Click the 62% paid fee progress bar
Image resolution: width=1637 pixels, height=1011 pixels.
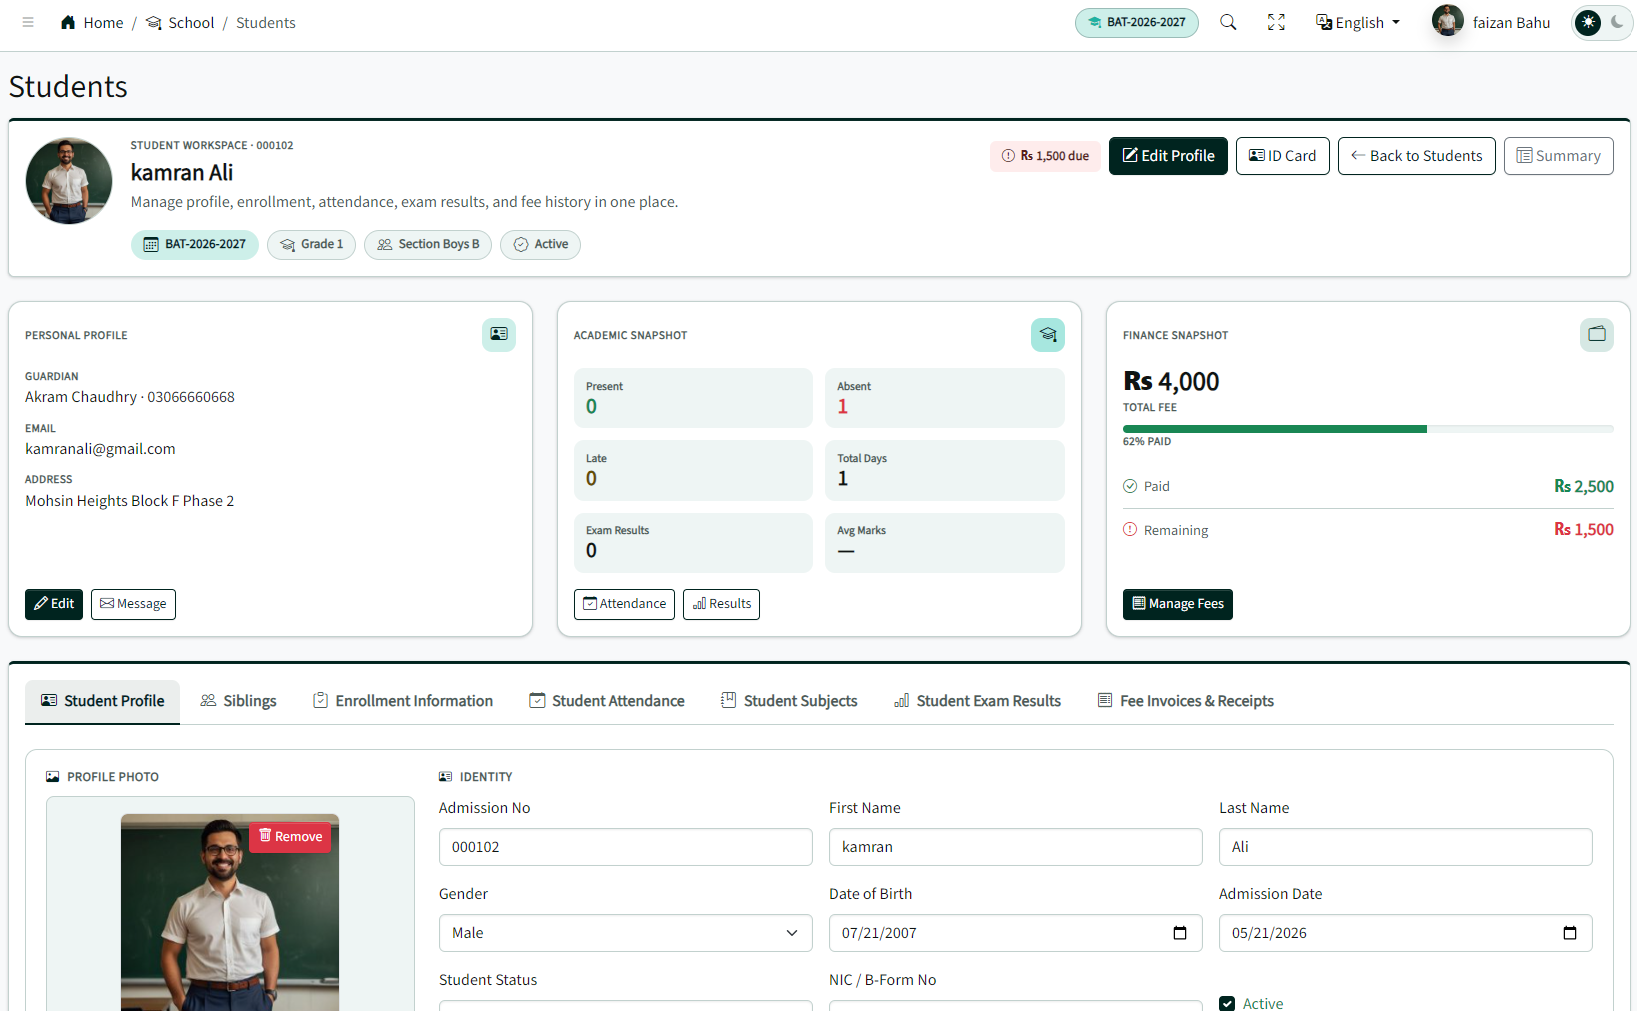point(1368,429)
